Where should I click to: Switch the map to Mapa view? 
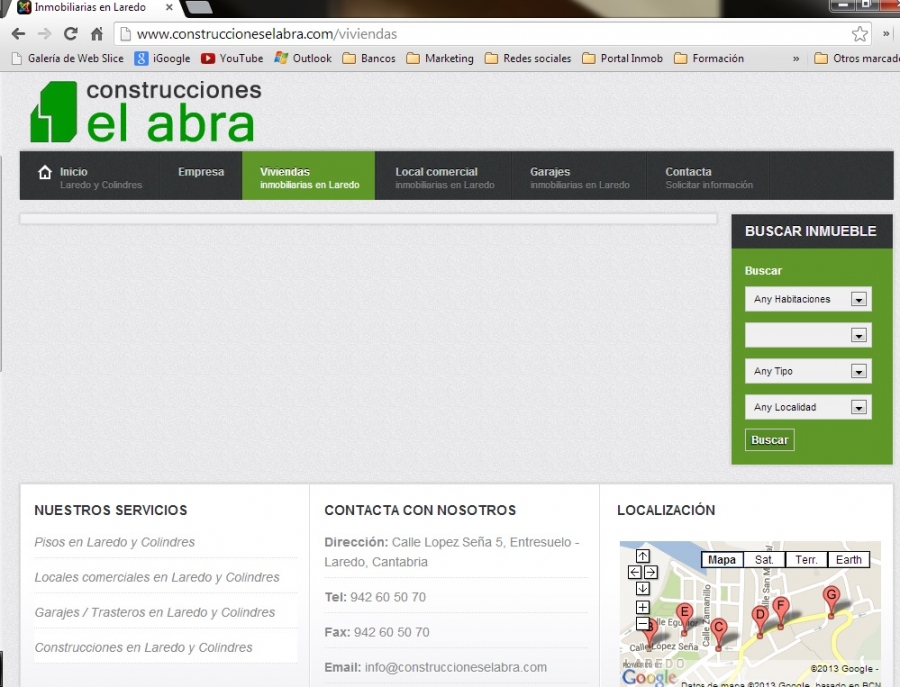(722, 560)
